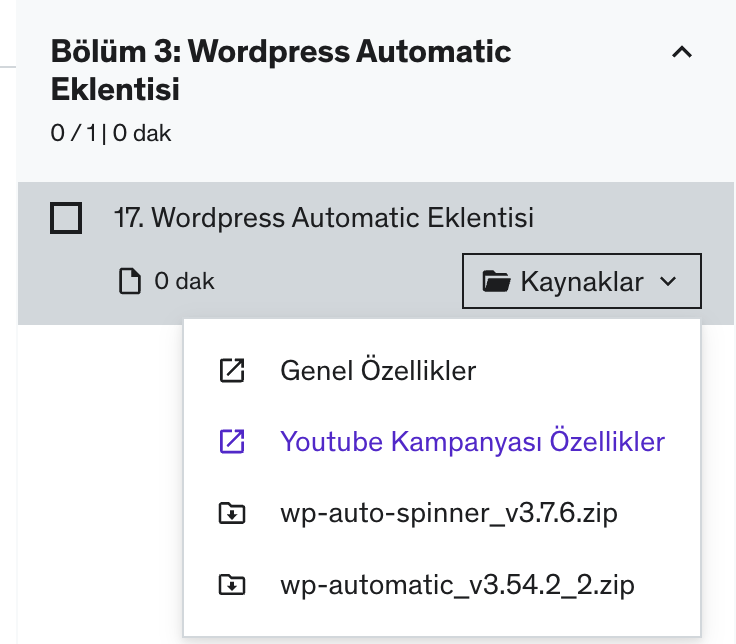Image resolution: width=736 pixels, height=644 pixels.
Task: Click the folder icon in the Kaynaklar button
Action: (x=496, y=281)
